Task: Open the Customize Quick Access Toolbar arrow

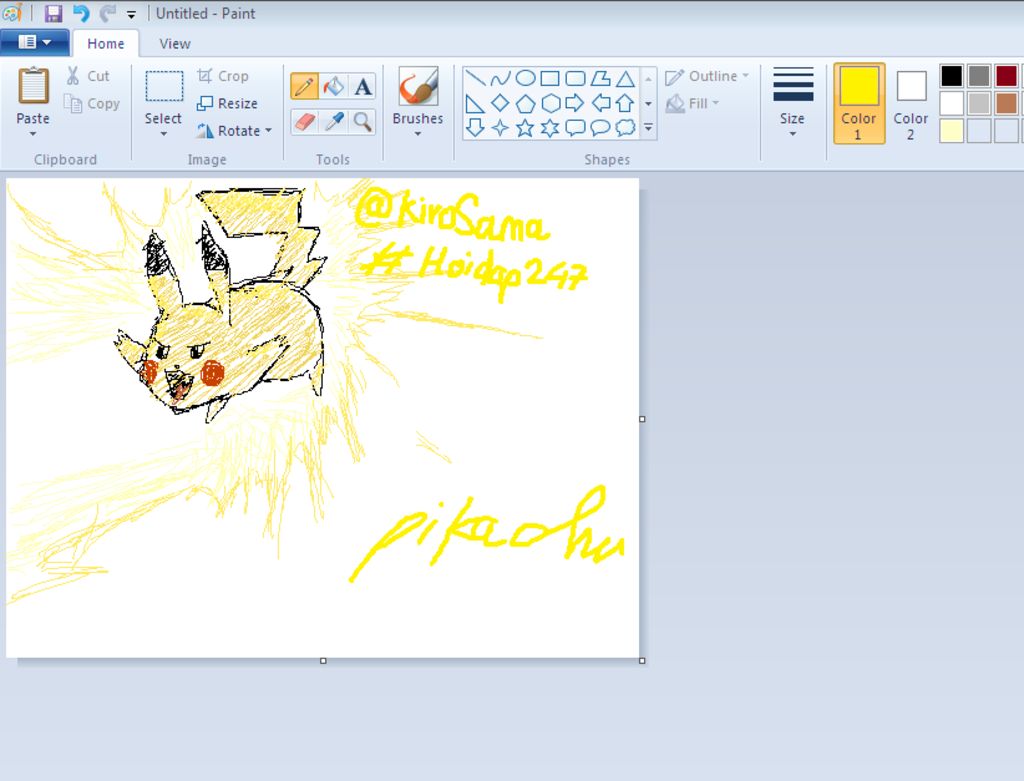Action: coord(131,14)
